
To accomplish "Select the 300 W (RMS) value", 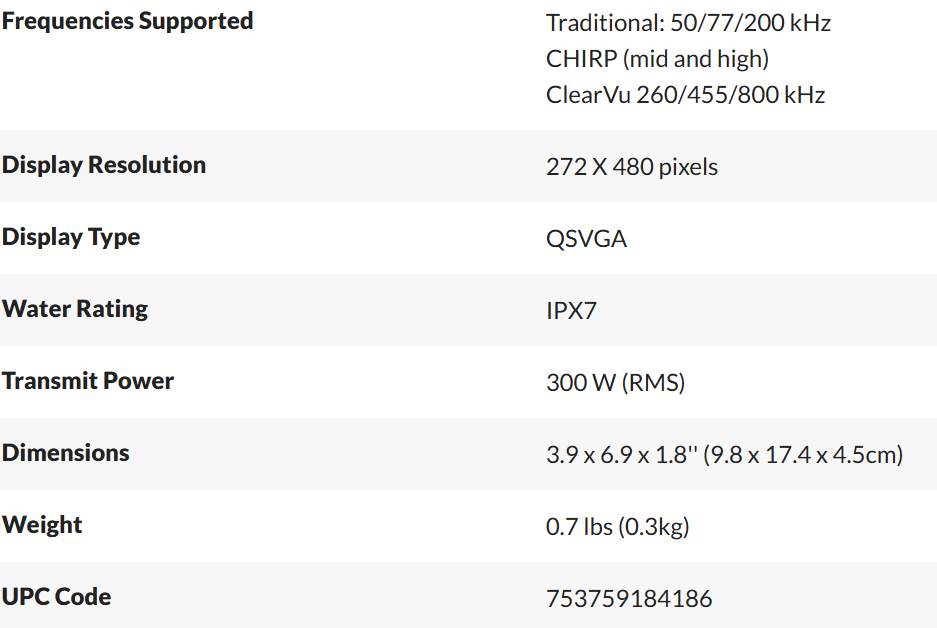I will 615,383.
